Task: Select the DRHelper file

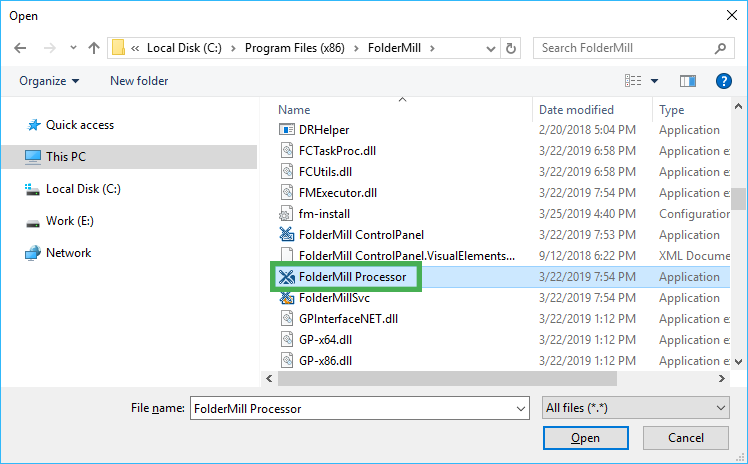Action: click(324, 130)
